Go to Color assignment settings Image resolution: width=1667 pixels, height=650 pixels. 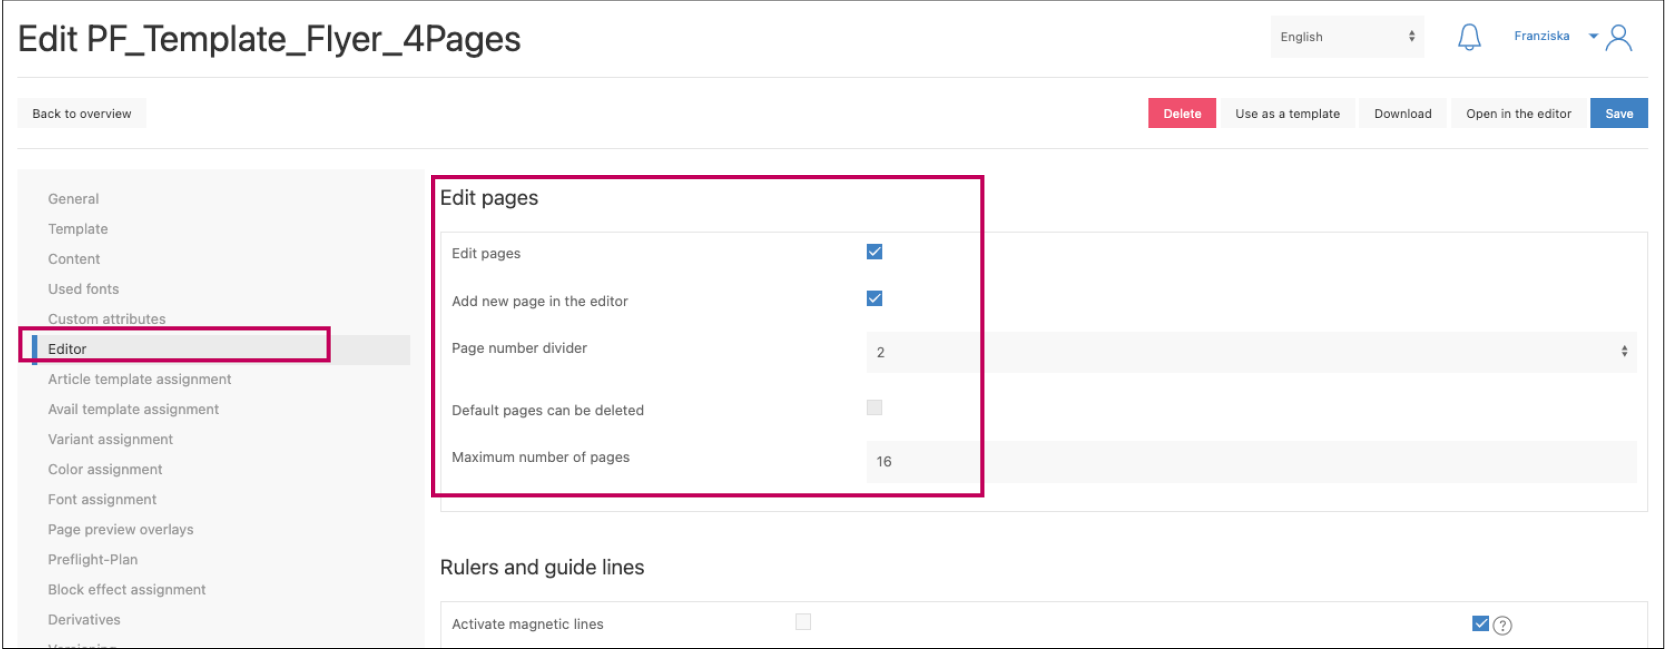click(105, 469)
